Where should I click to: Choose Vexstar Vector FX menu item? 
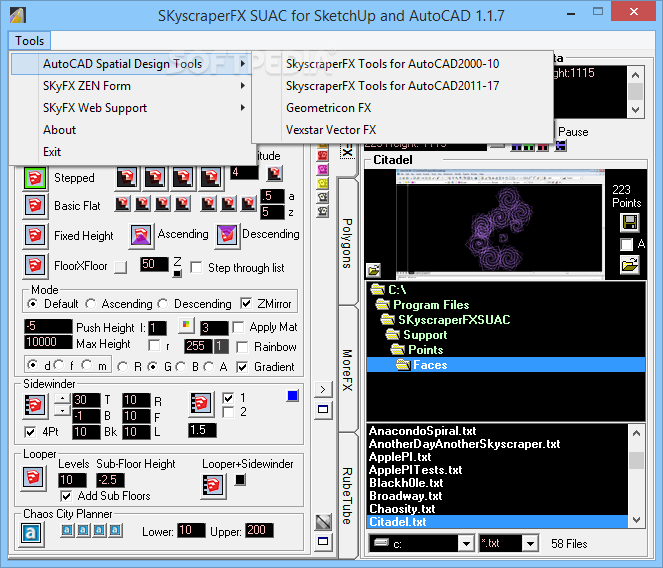[x=331, y=130]
